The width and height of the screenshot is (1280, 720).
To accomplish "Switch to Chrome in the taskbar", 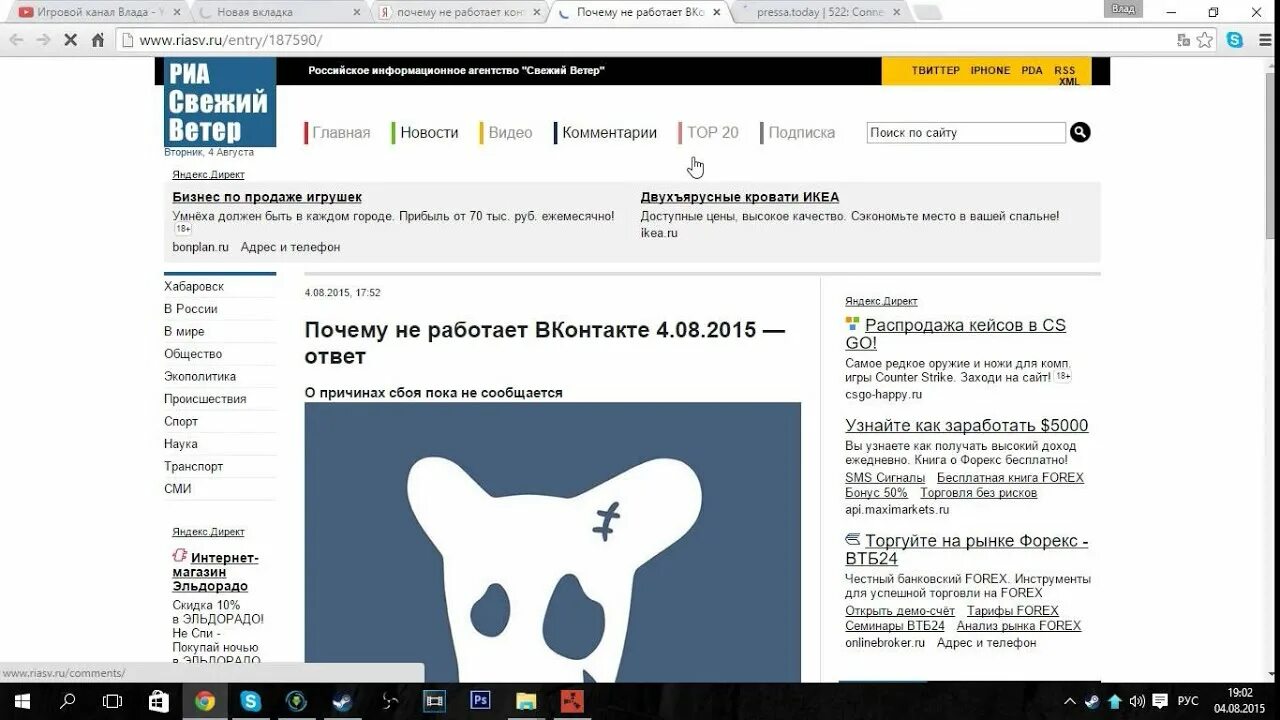I will click(205, 701).
